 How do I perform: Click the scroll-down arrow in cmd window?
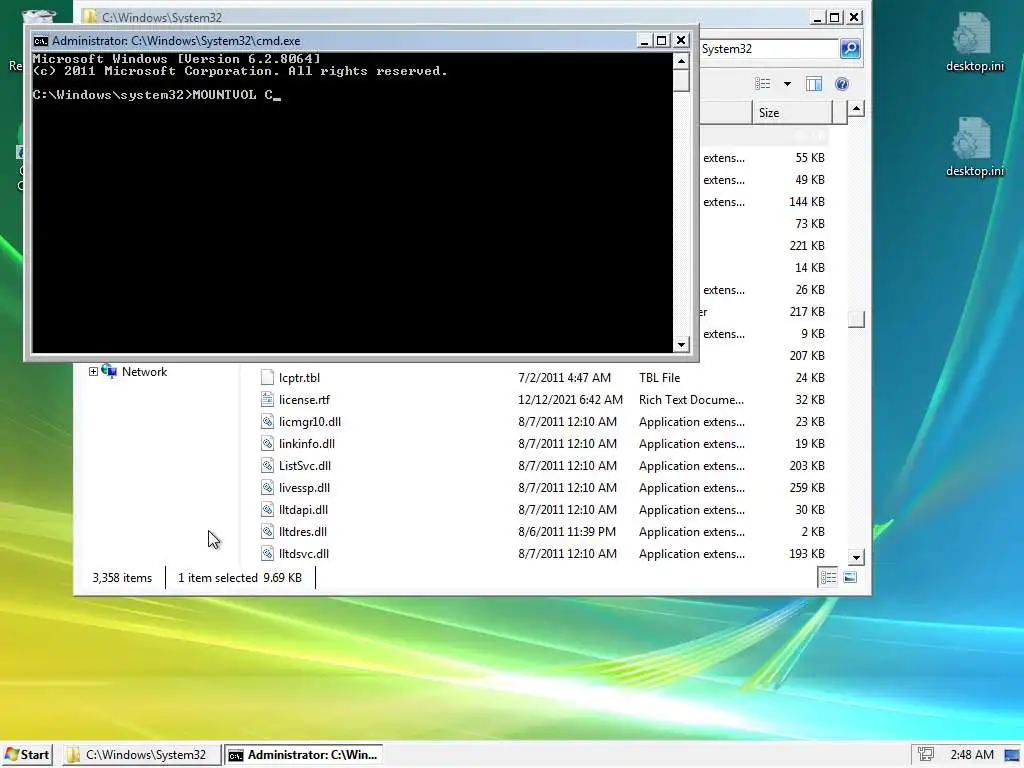pos(682,344)
